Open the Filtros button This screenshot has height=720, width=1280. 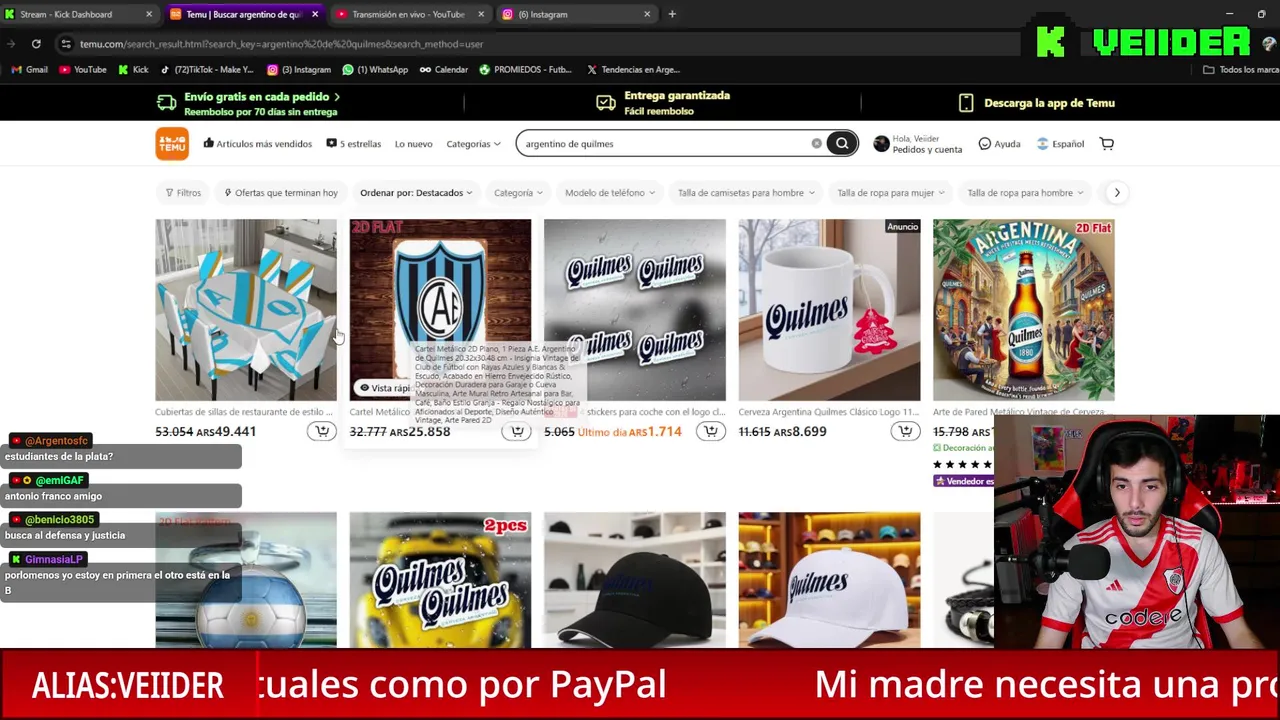183,193
